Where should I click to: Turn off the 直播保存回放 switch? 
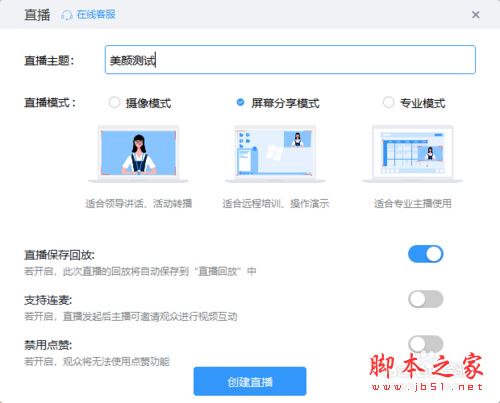coord(426,254)
